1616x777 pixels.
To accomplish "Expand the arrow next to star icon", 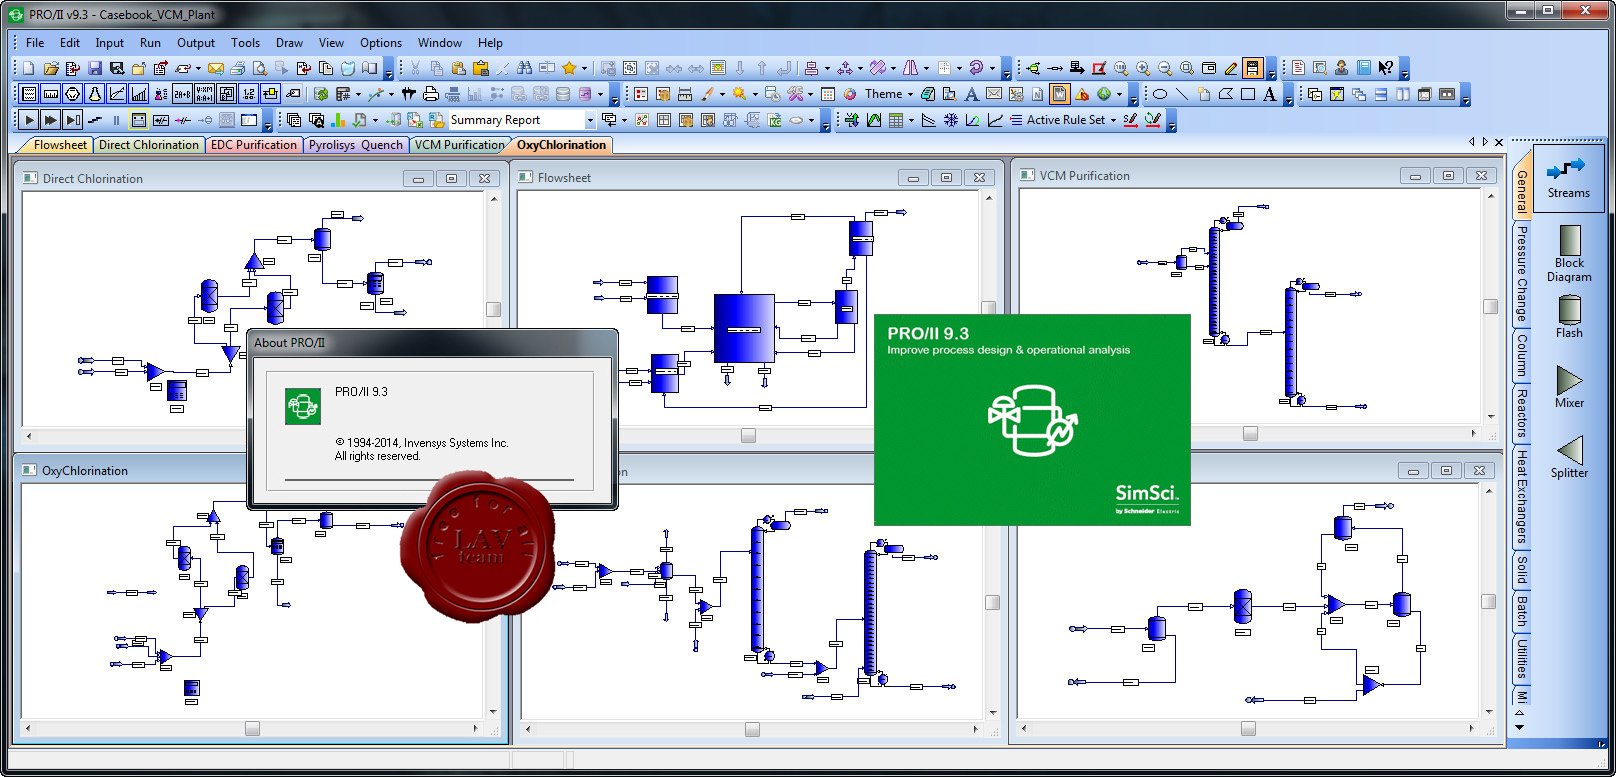I will (584, 68).
